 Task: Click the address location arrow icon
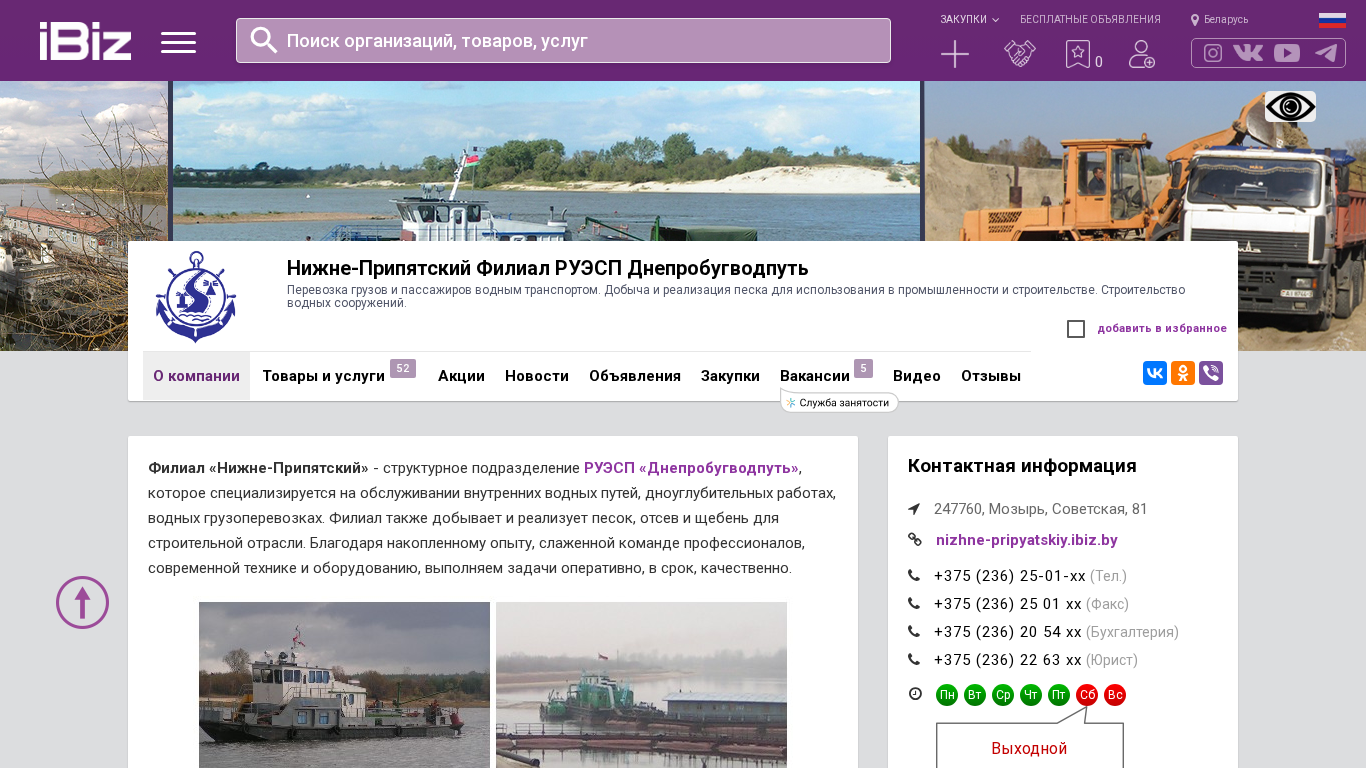click(914, 509)
